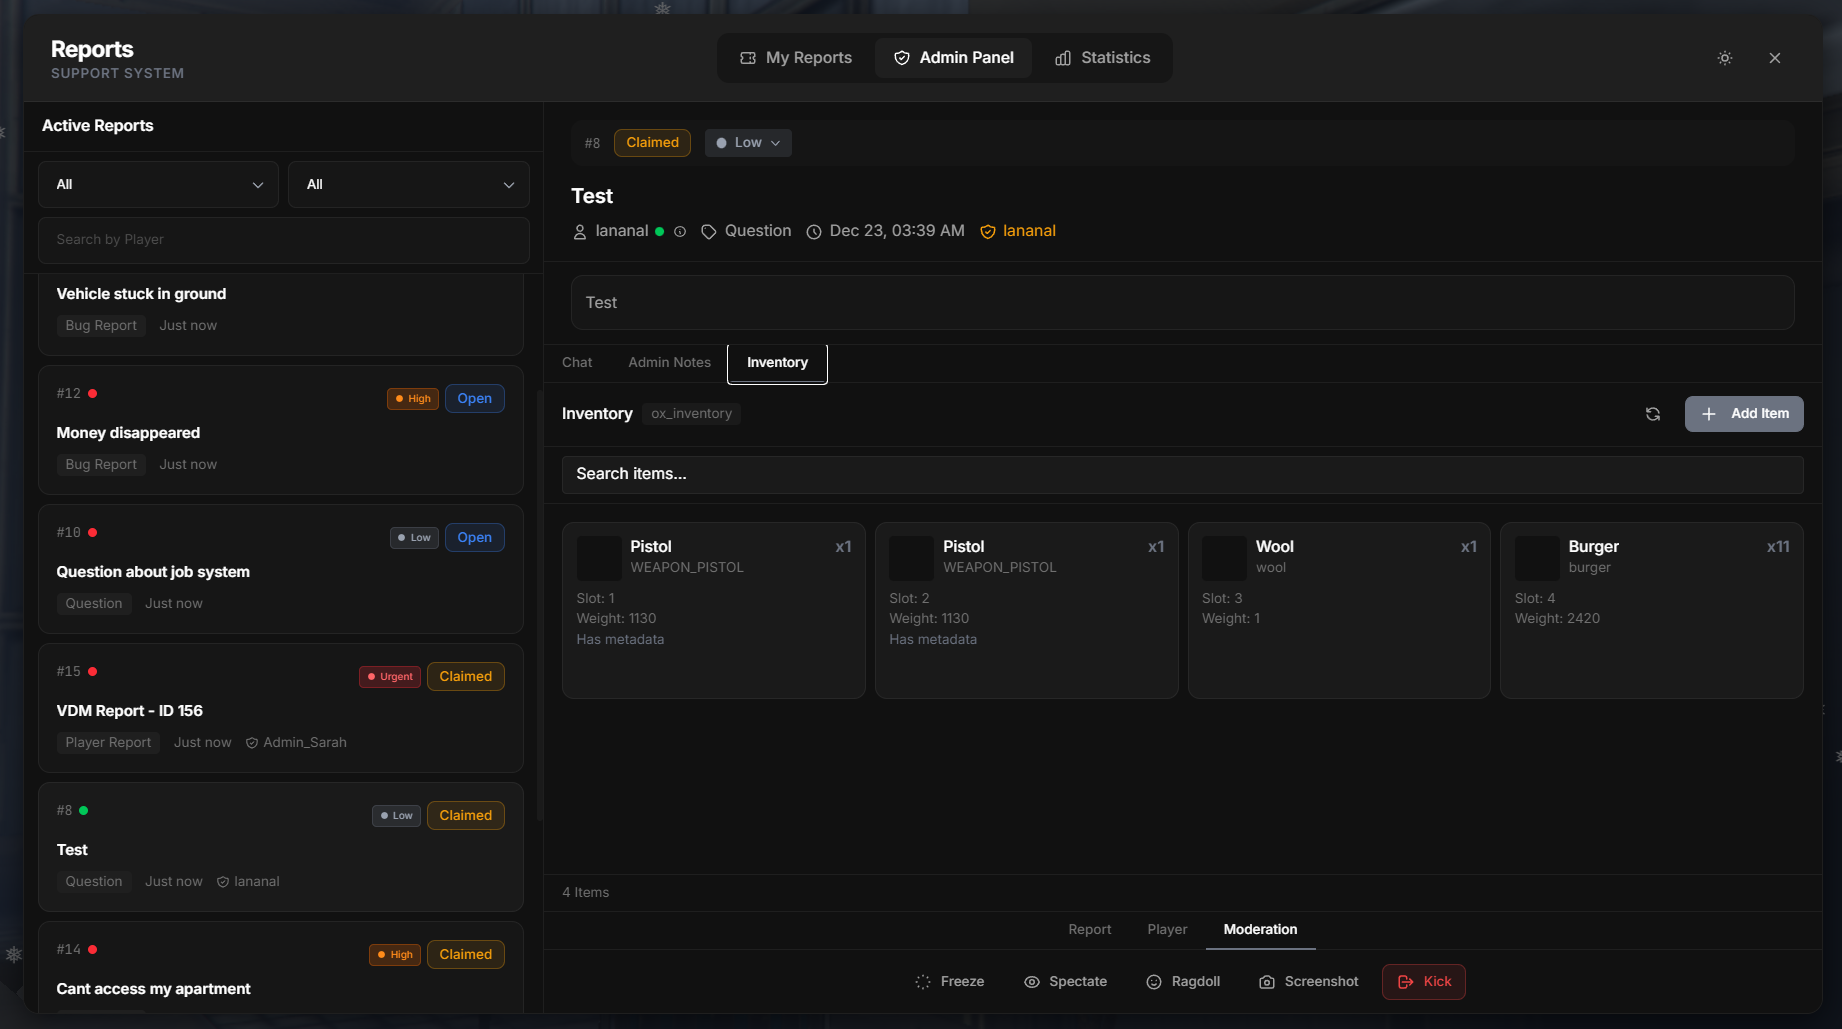Viewport: 1842px width, 1029px height.
Task: Toggle the light/dark theme sun icon
Action: 1724,58
